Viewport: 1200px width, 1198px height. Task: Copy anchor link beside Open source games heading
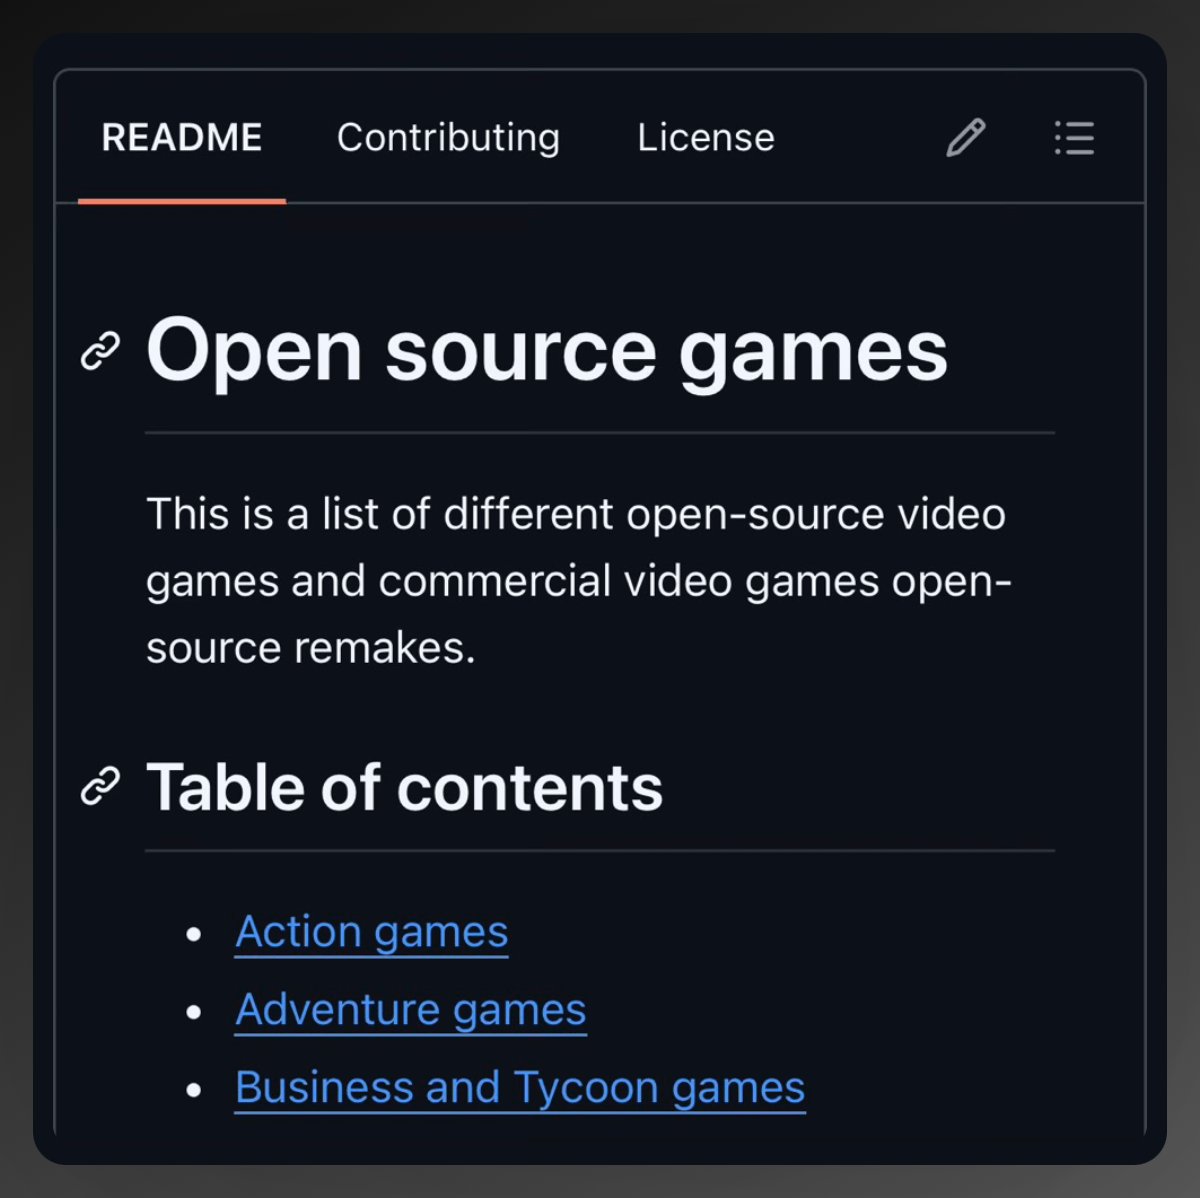[x=100, y=352]
